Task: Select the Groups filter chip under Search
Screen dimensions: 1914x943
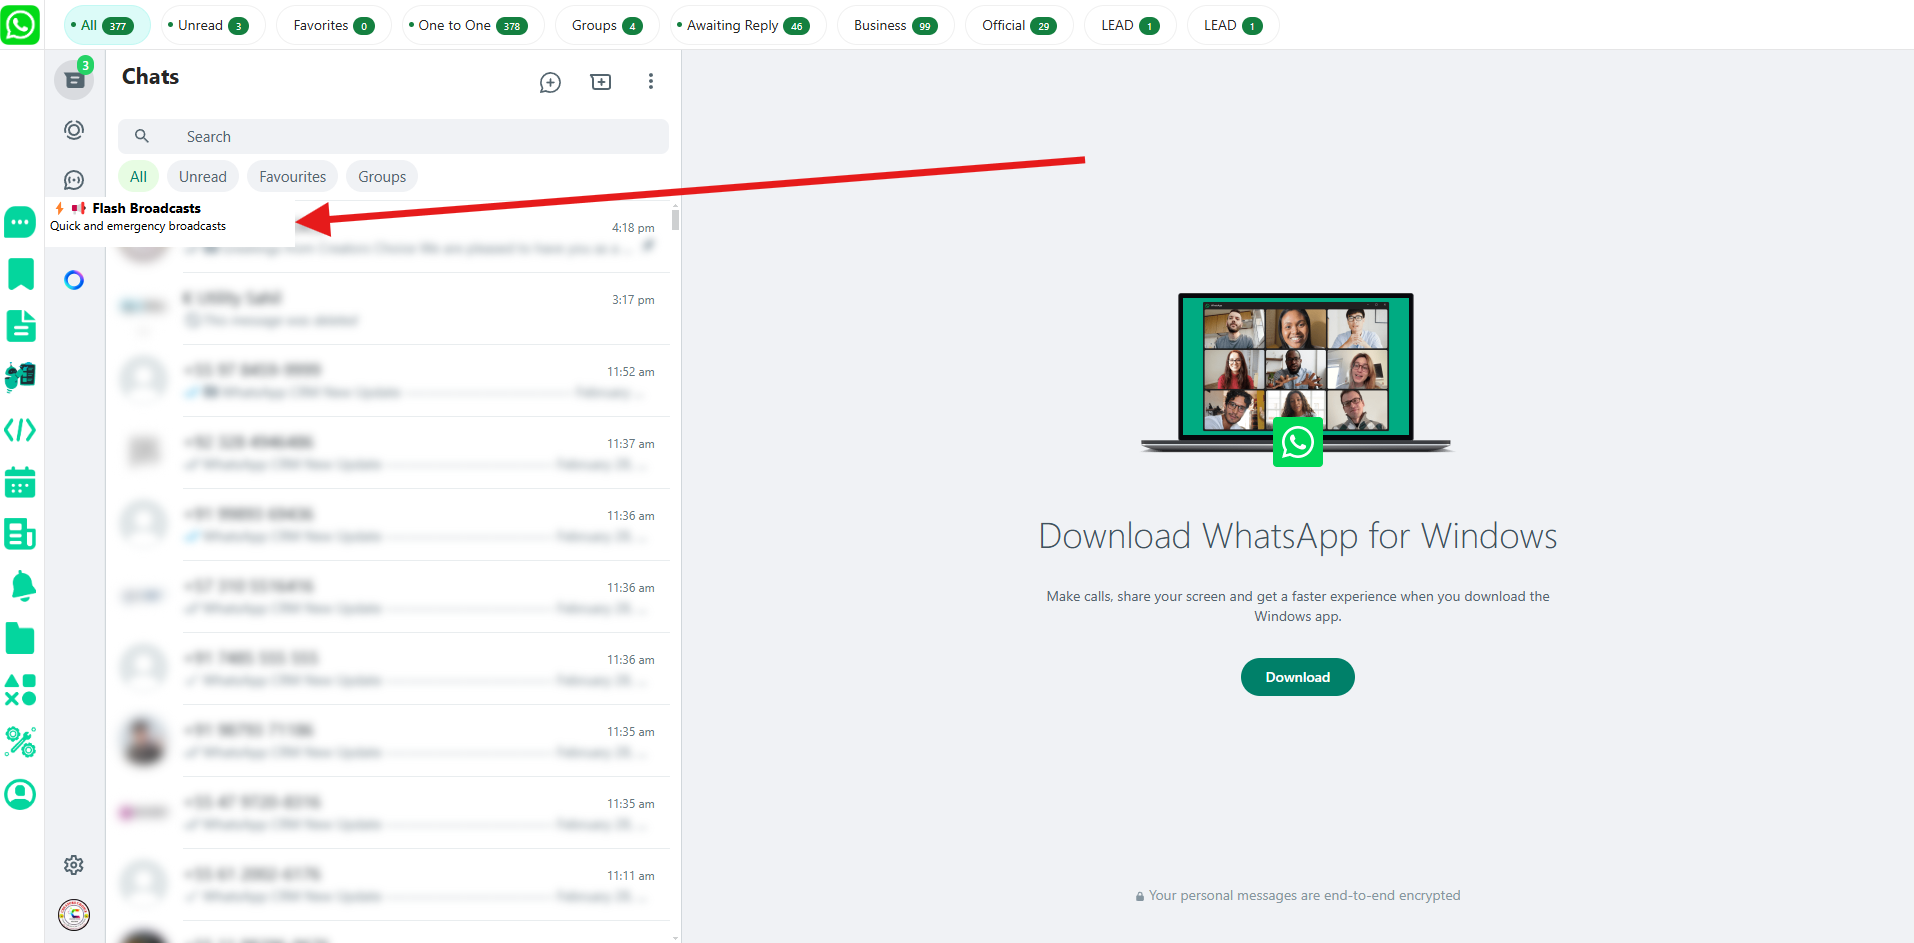Action: [x=382, y=177]
